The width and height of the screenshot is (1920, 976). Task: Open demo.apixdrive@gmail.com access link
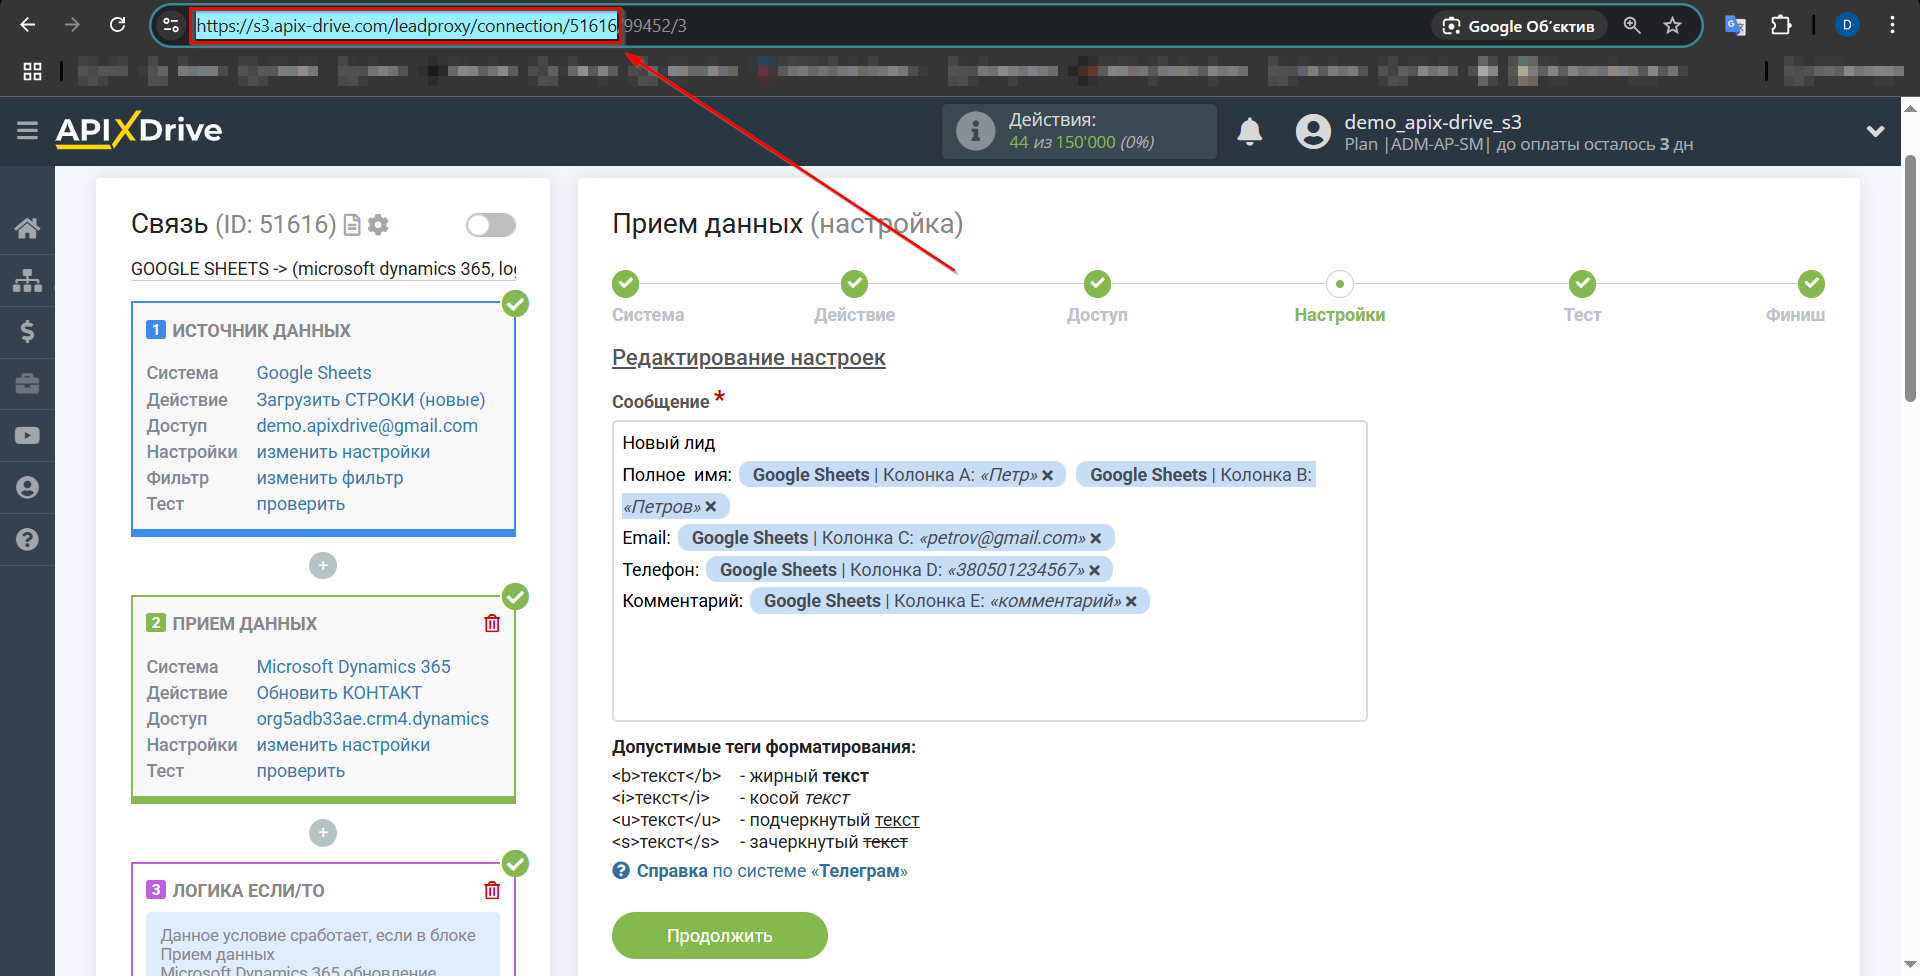pyautogui.click(x=367, y=426)
